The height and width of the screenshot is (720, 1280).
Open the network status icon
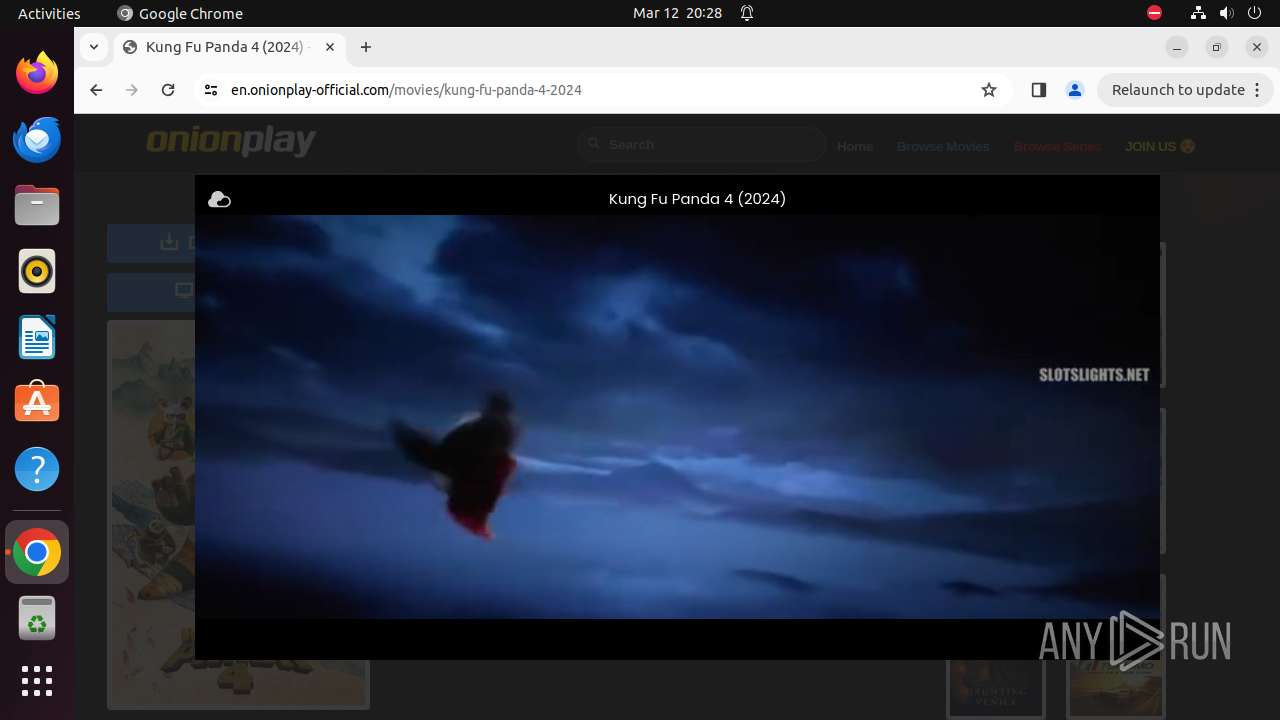pyautogui.click(x=1198, y=13)
